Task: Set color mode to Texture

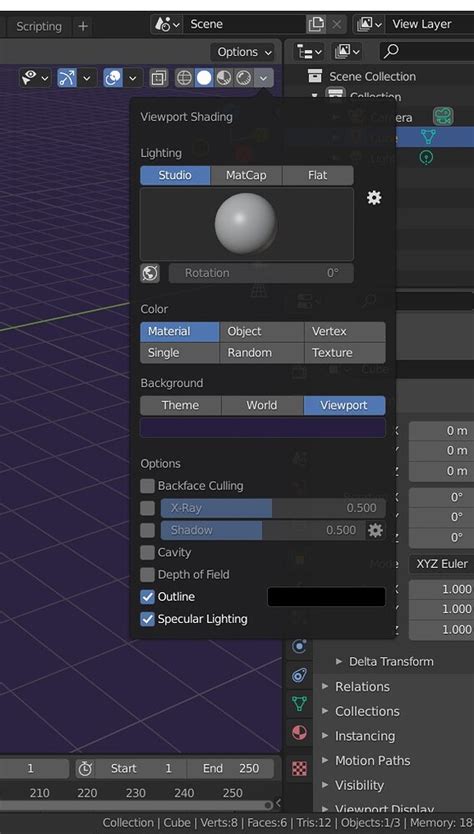Action: pos(345,353)
